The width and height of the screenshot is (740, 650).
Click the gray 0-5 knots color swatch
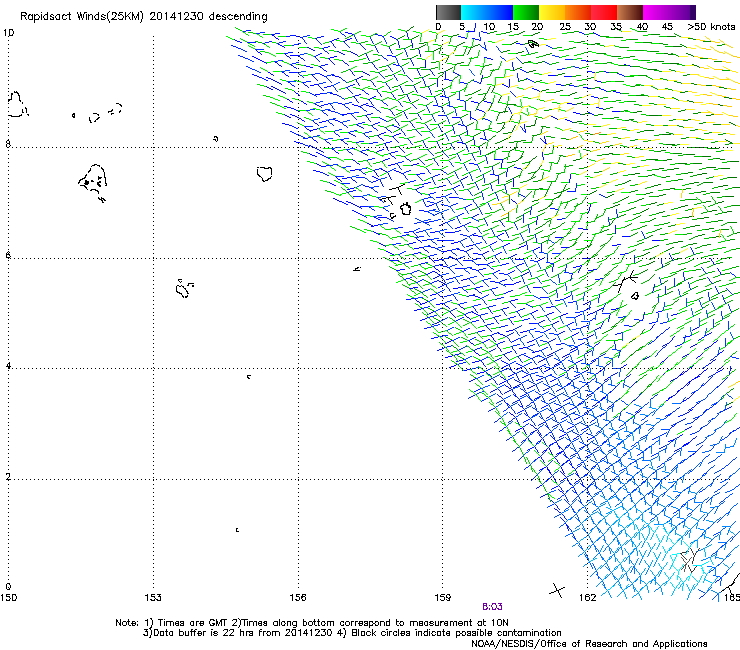pos(448,12)
